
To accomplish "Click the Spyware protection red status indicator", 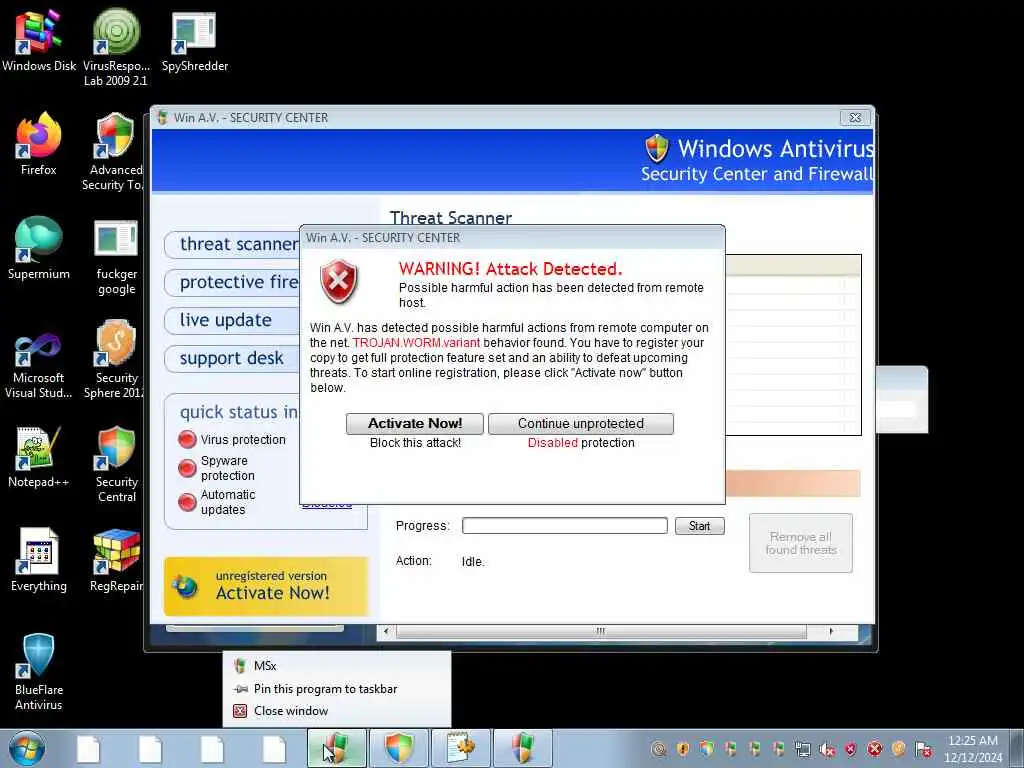I will coord(187,468).
